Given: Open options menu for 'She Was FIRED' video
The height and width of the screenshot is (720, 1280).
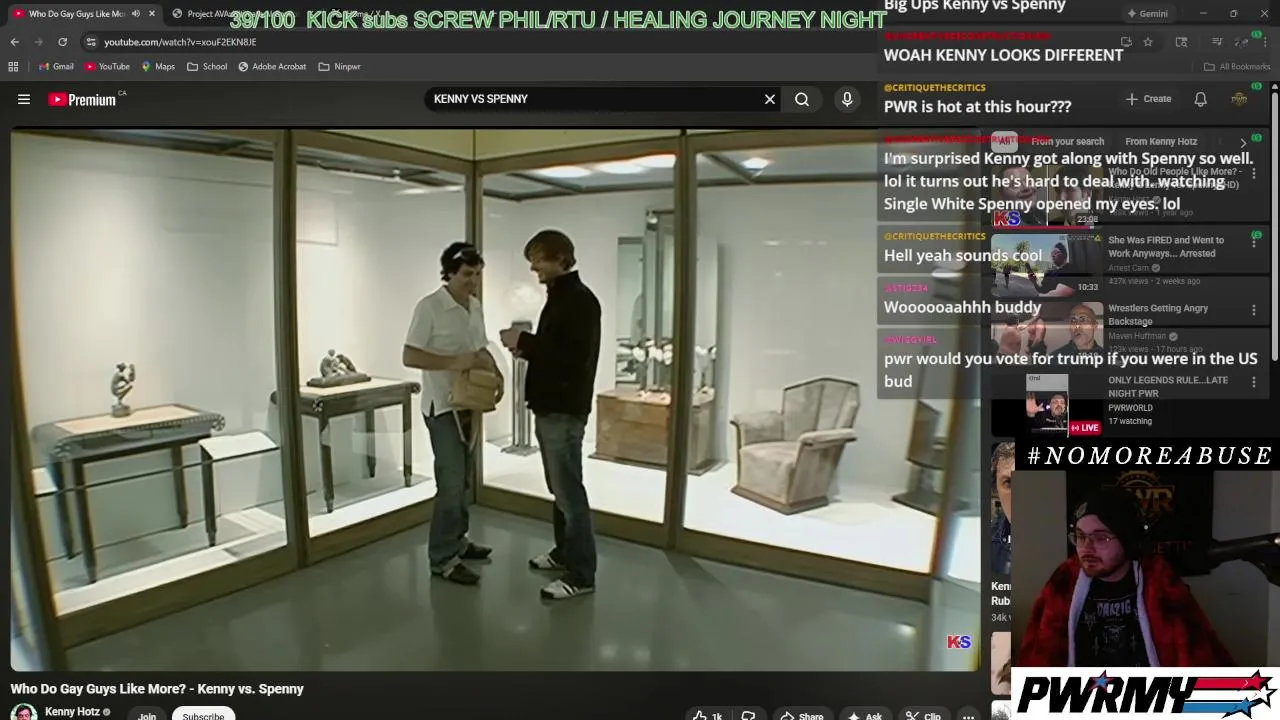Looking at the screenshot, I should (x=1254, y=240).
